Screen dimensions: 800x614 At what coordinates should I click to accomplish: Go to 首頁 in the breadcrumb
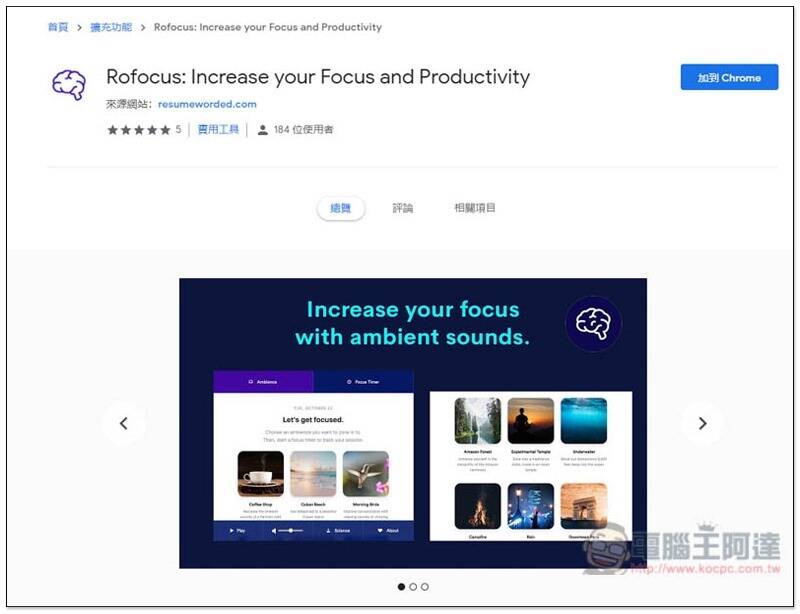click(58, 27)
